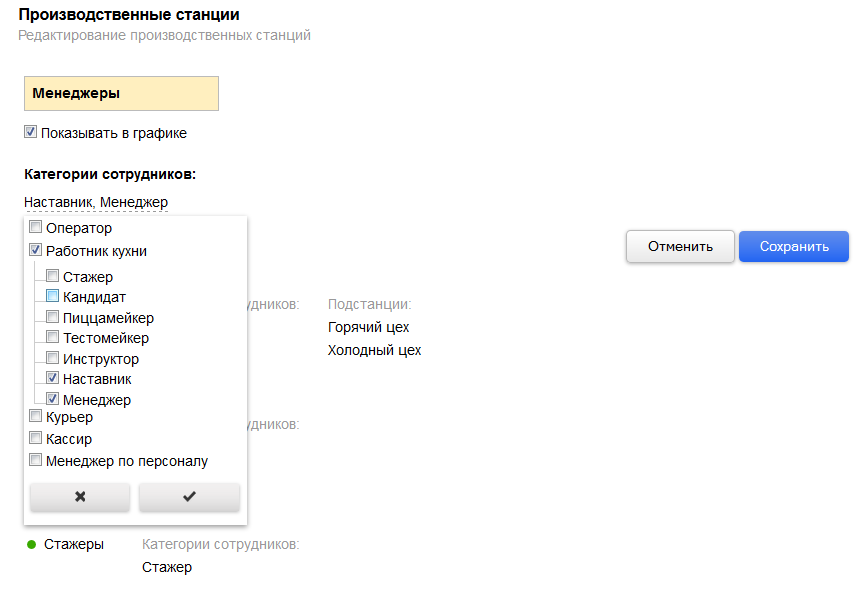Click the X cancel icon in category popup
Image resolution: width=858 pixels, height=596 pixels.
[80, 497]
